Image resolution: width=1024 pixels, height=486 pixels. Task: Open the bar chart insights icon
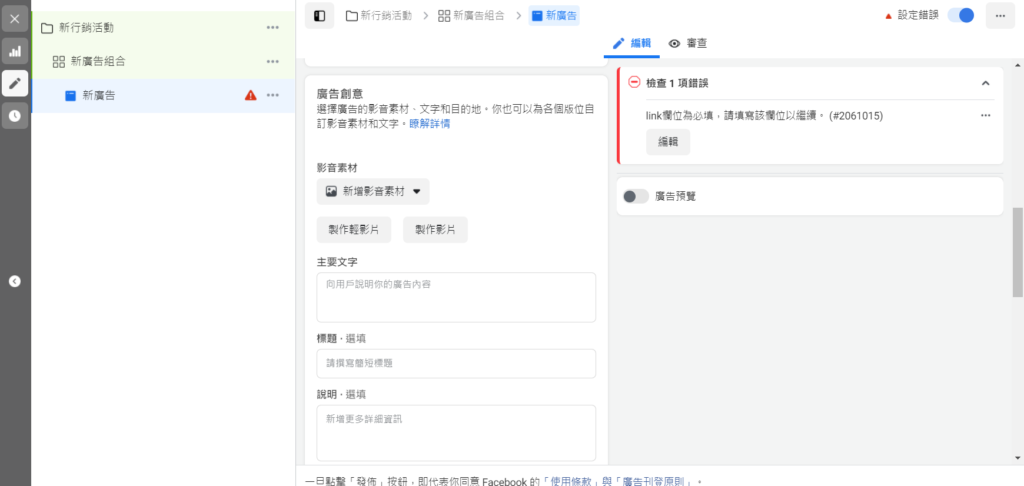click(x=15, y=51)
